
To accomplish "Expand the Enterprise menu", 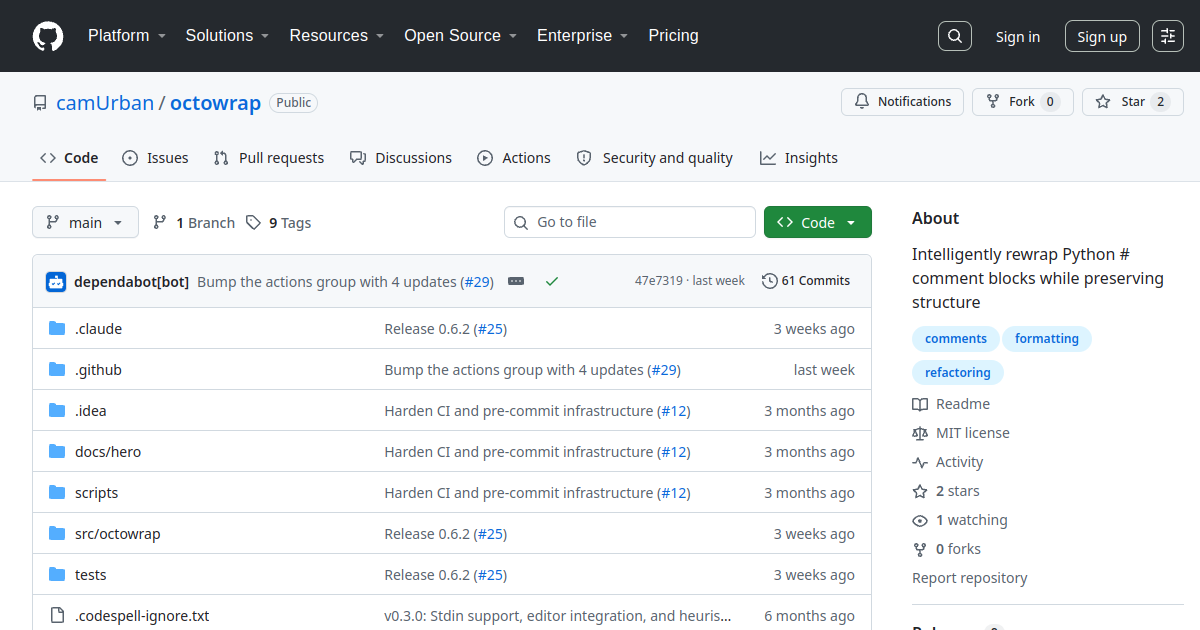I will (582, 36).
